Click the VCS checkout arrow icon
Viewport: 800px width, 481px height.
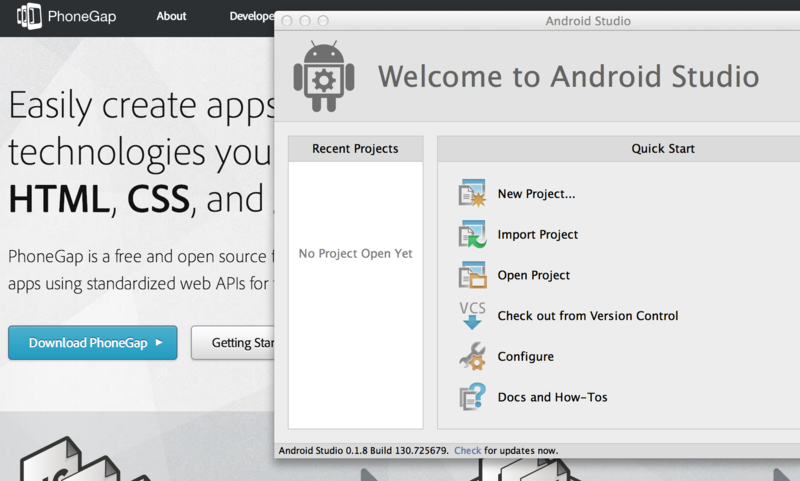coord(472,315)
